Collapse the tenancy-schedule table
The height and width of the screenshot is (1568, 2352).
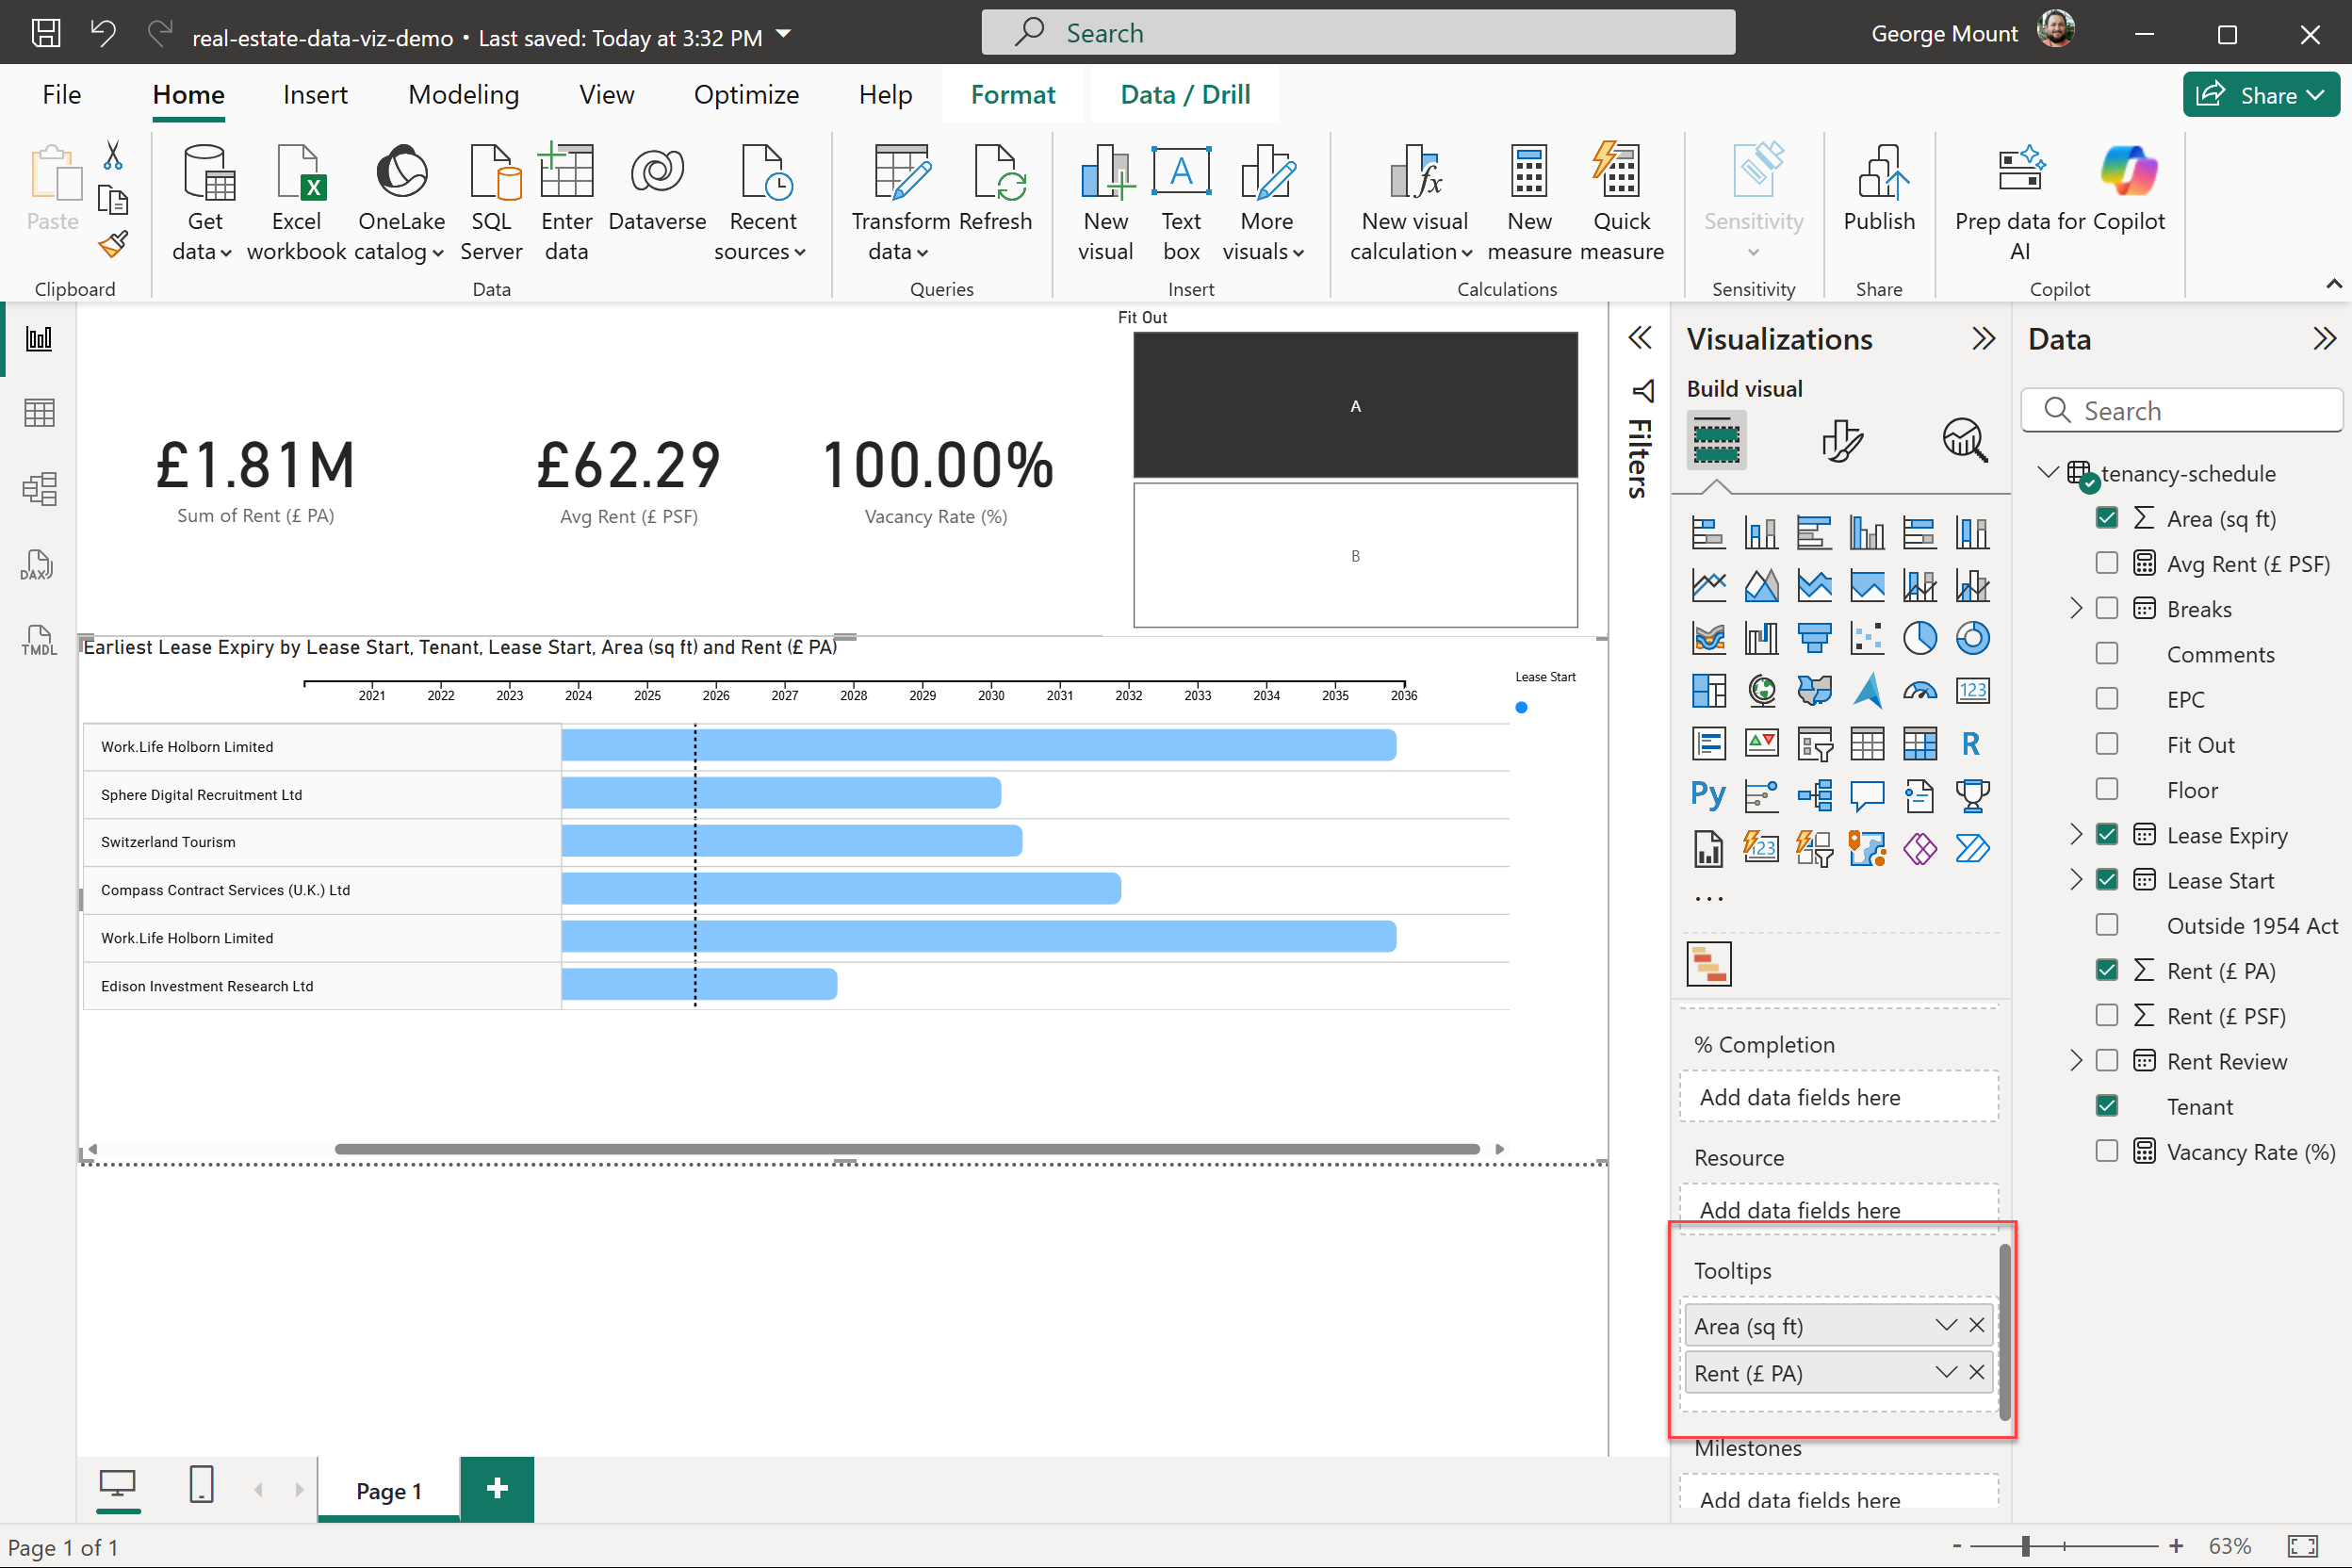[x=2047, y=472]
